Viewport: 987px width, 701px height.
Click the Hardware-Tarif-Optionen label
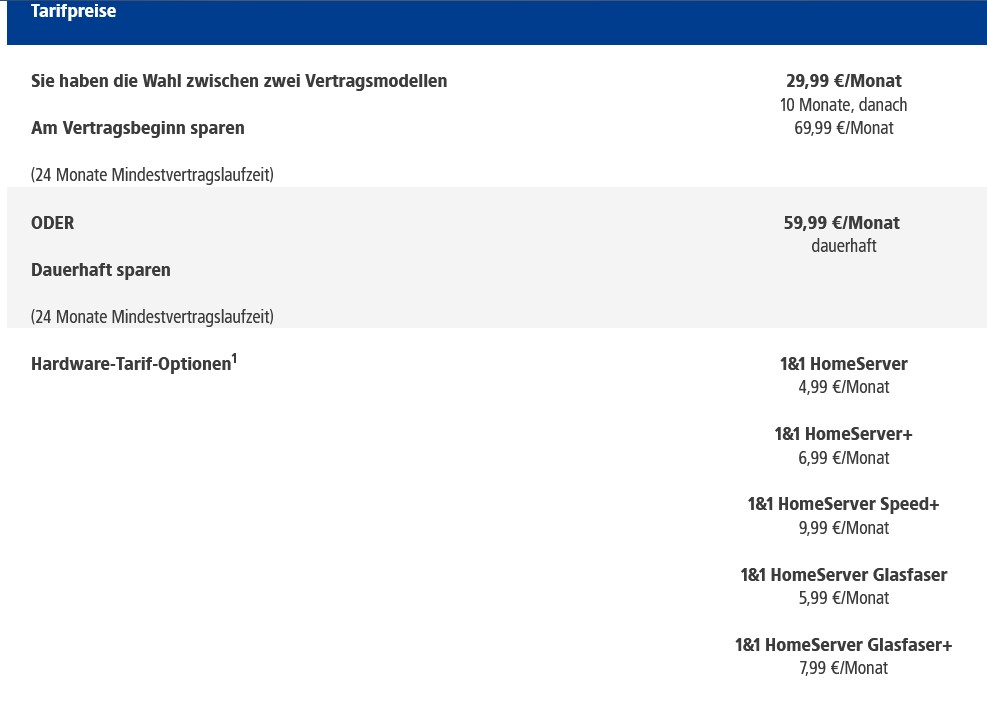click(x=131, y=364)
